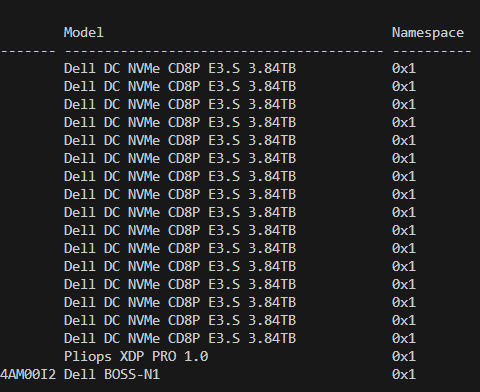Click the dashed separator under Model
480x392 pixels.
point(224,51)
